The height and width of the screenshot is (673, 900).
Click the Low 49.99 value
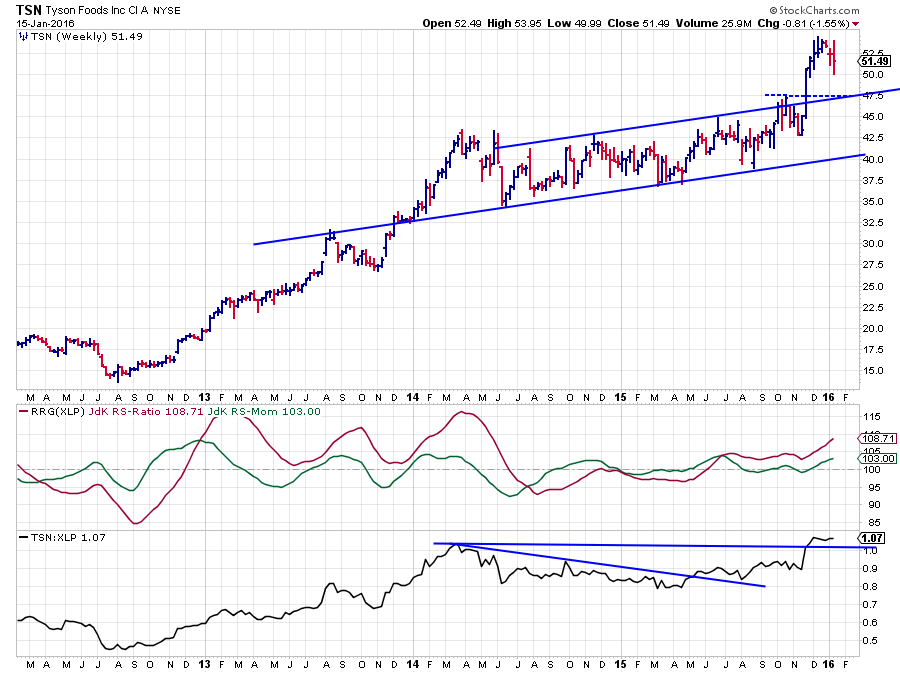point(574,24)
